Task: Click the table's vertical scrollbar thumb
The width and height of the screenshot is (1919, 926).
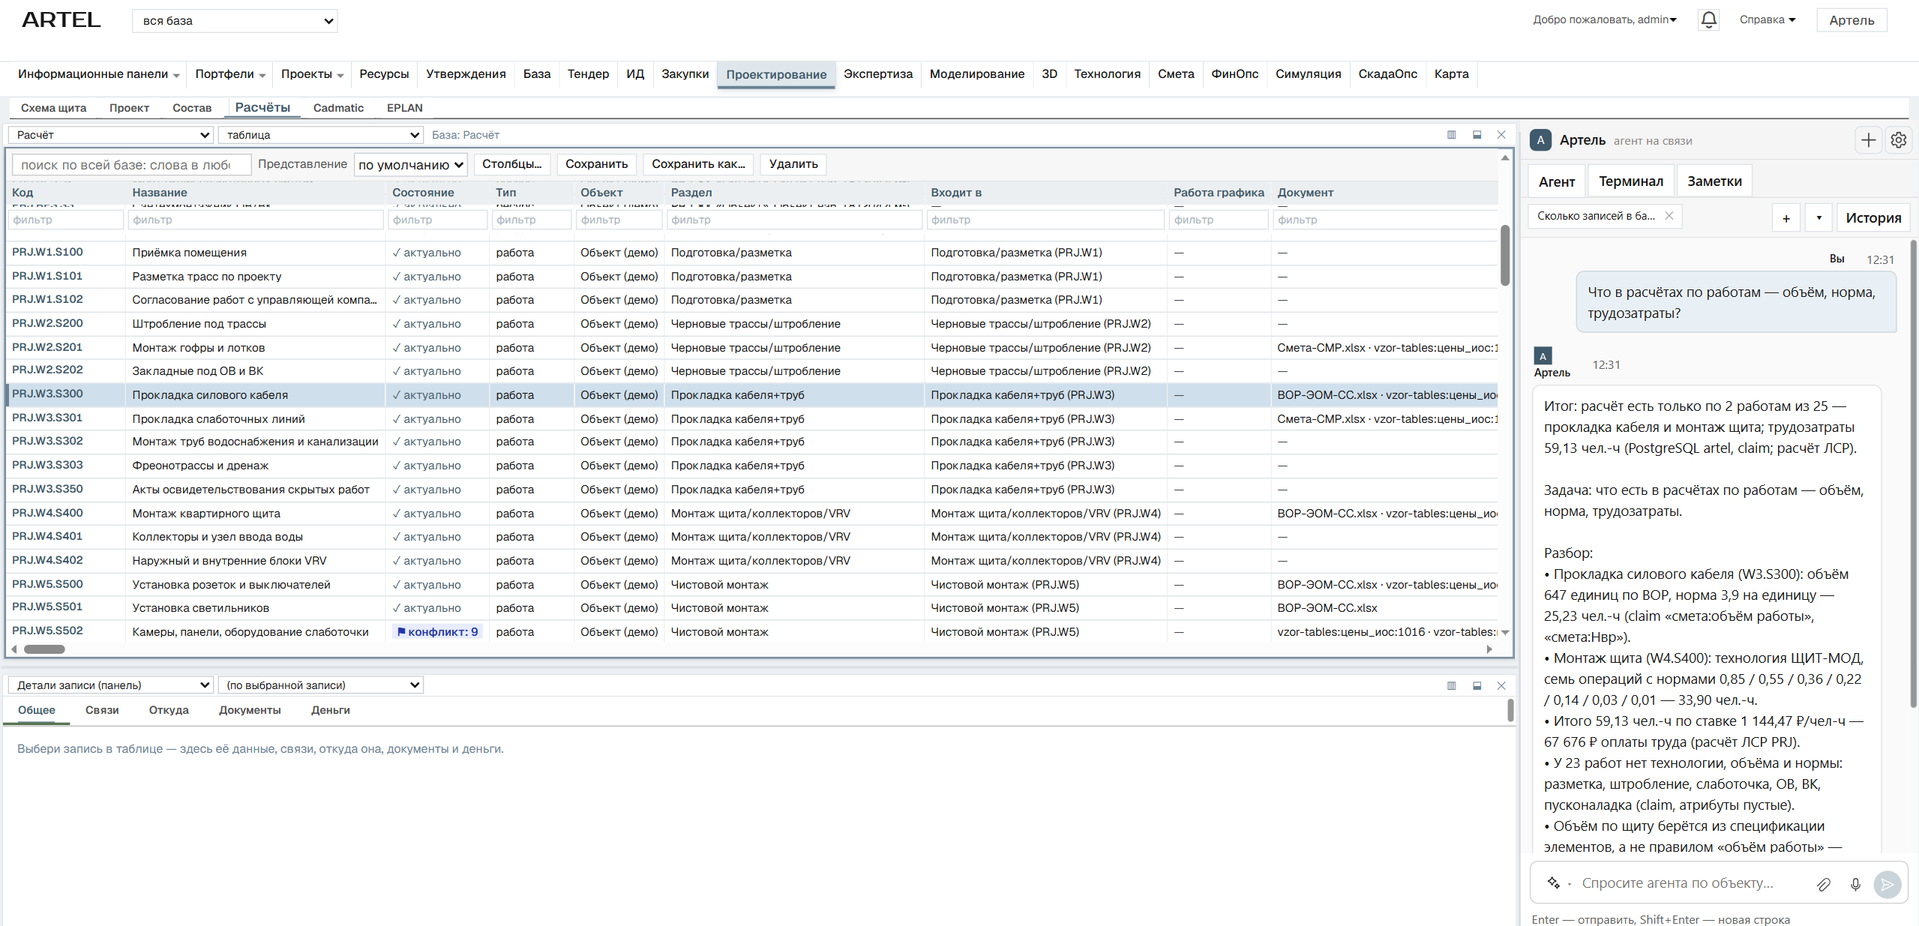Action: [x=1505, y=255]
